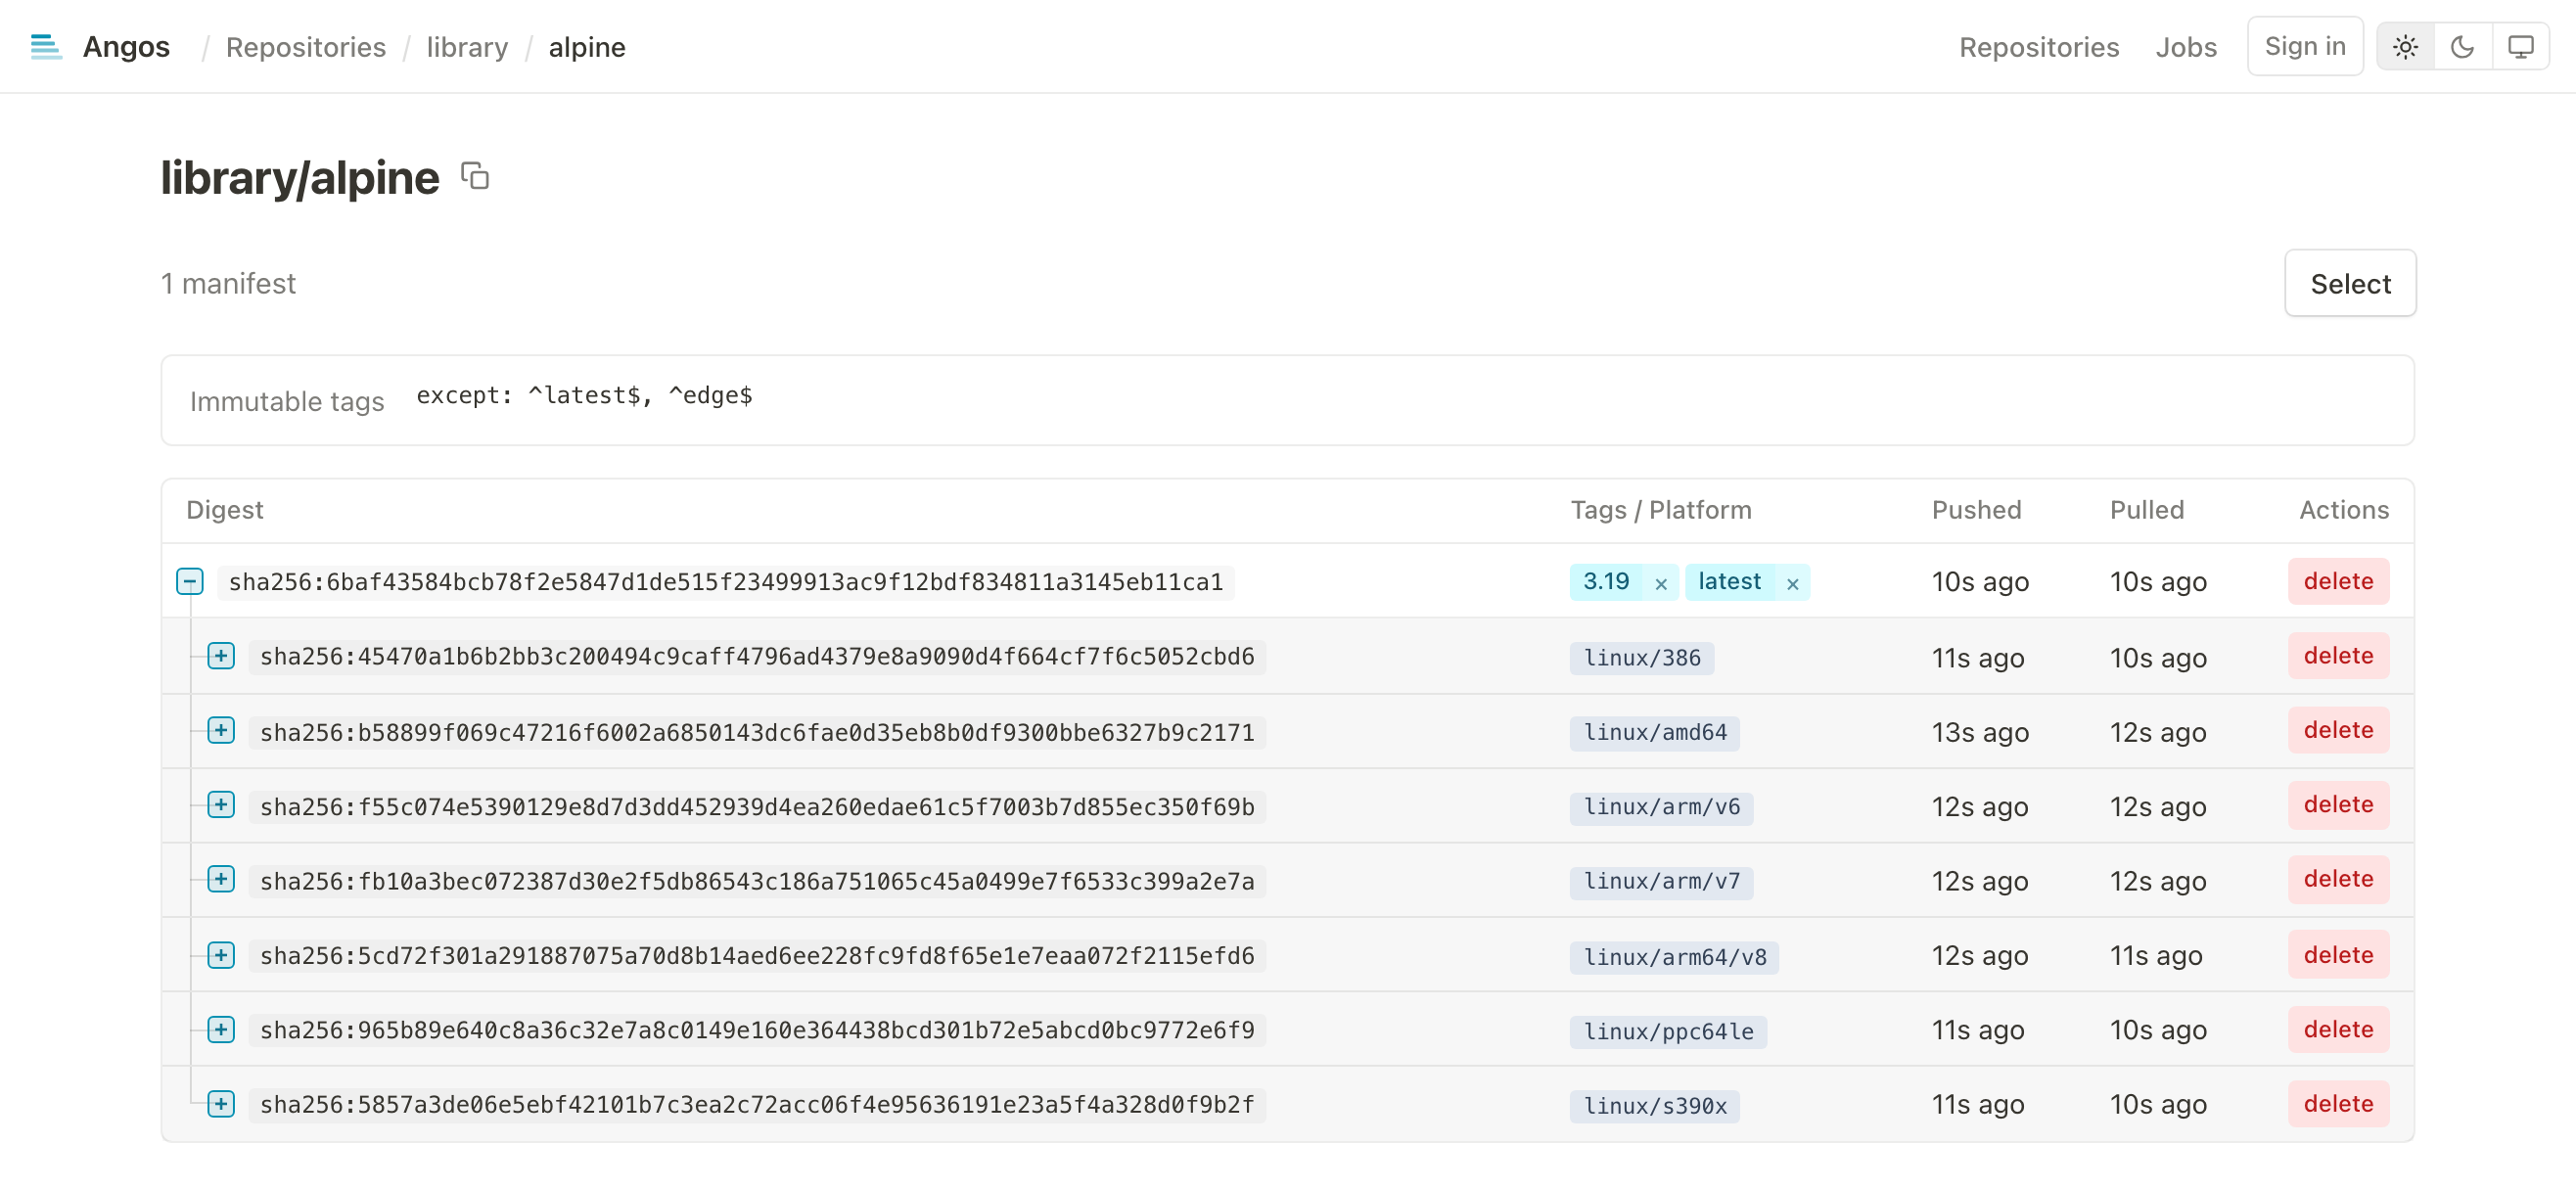Expand the linux/amd64 manifest row
The height and width of the screenshot is (1190, 2576).
coord(221,731)
